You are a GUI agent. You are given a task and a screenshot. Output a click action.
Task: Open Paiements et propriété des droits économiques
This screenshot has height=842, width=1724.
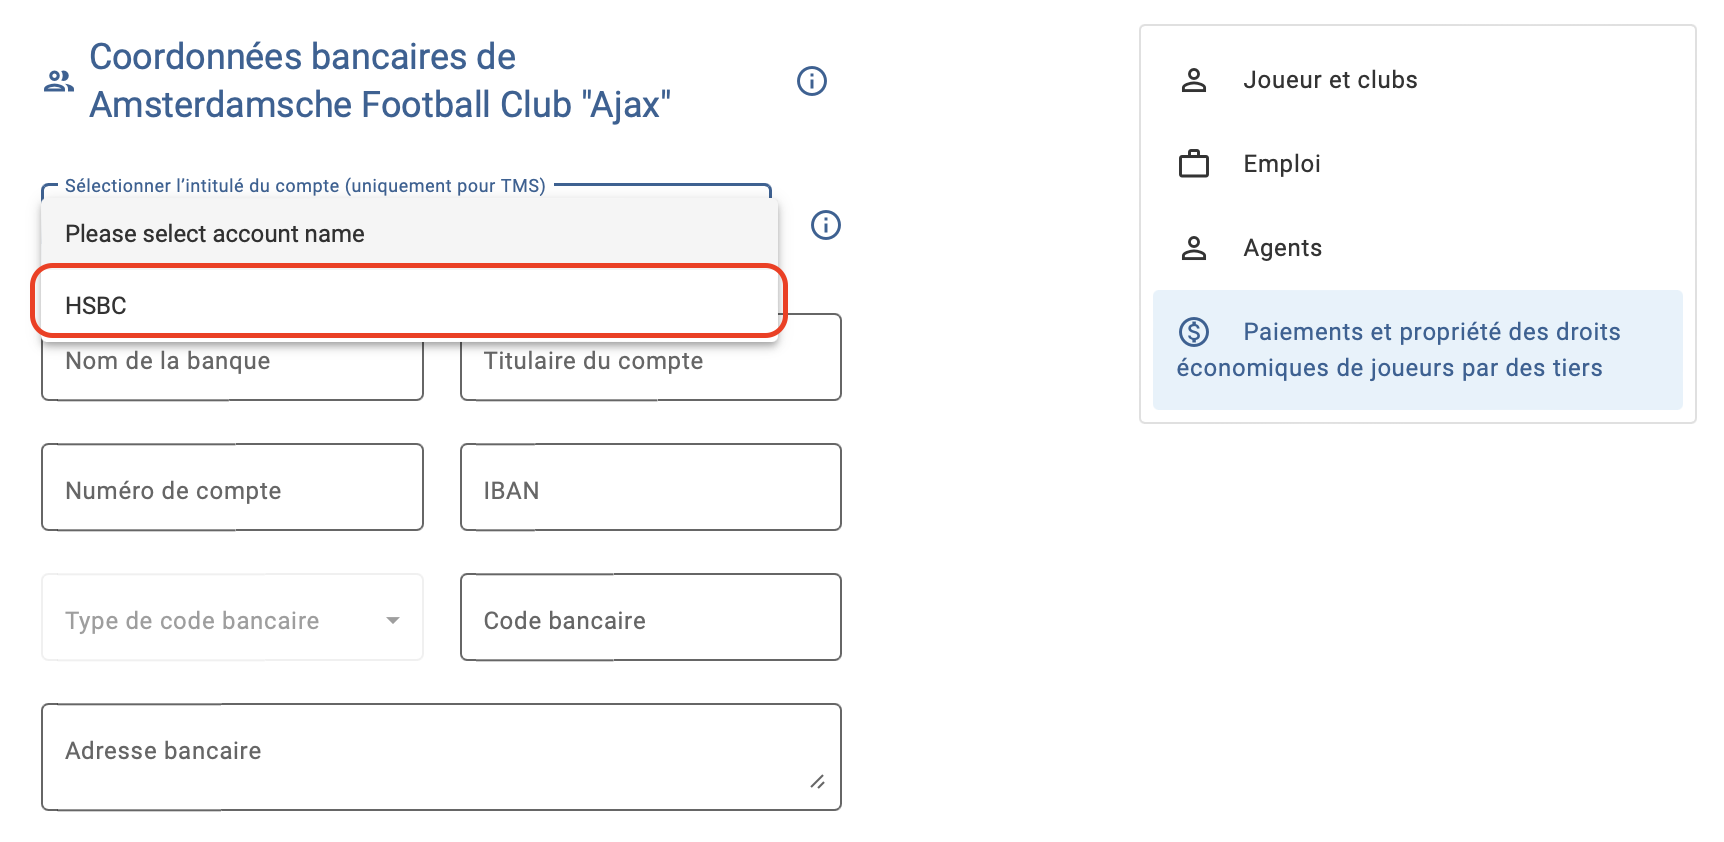click(1417, 350)
